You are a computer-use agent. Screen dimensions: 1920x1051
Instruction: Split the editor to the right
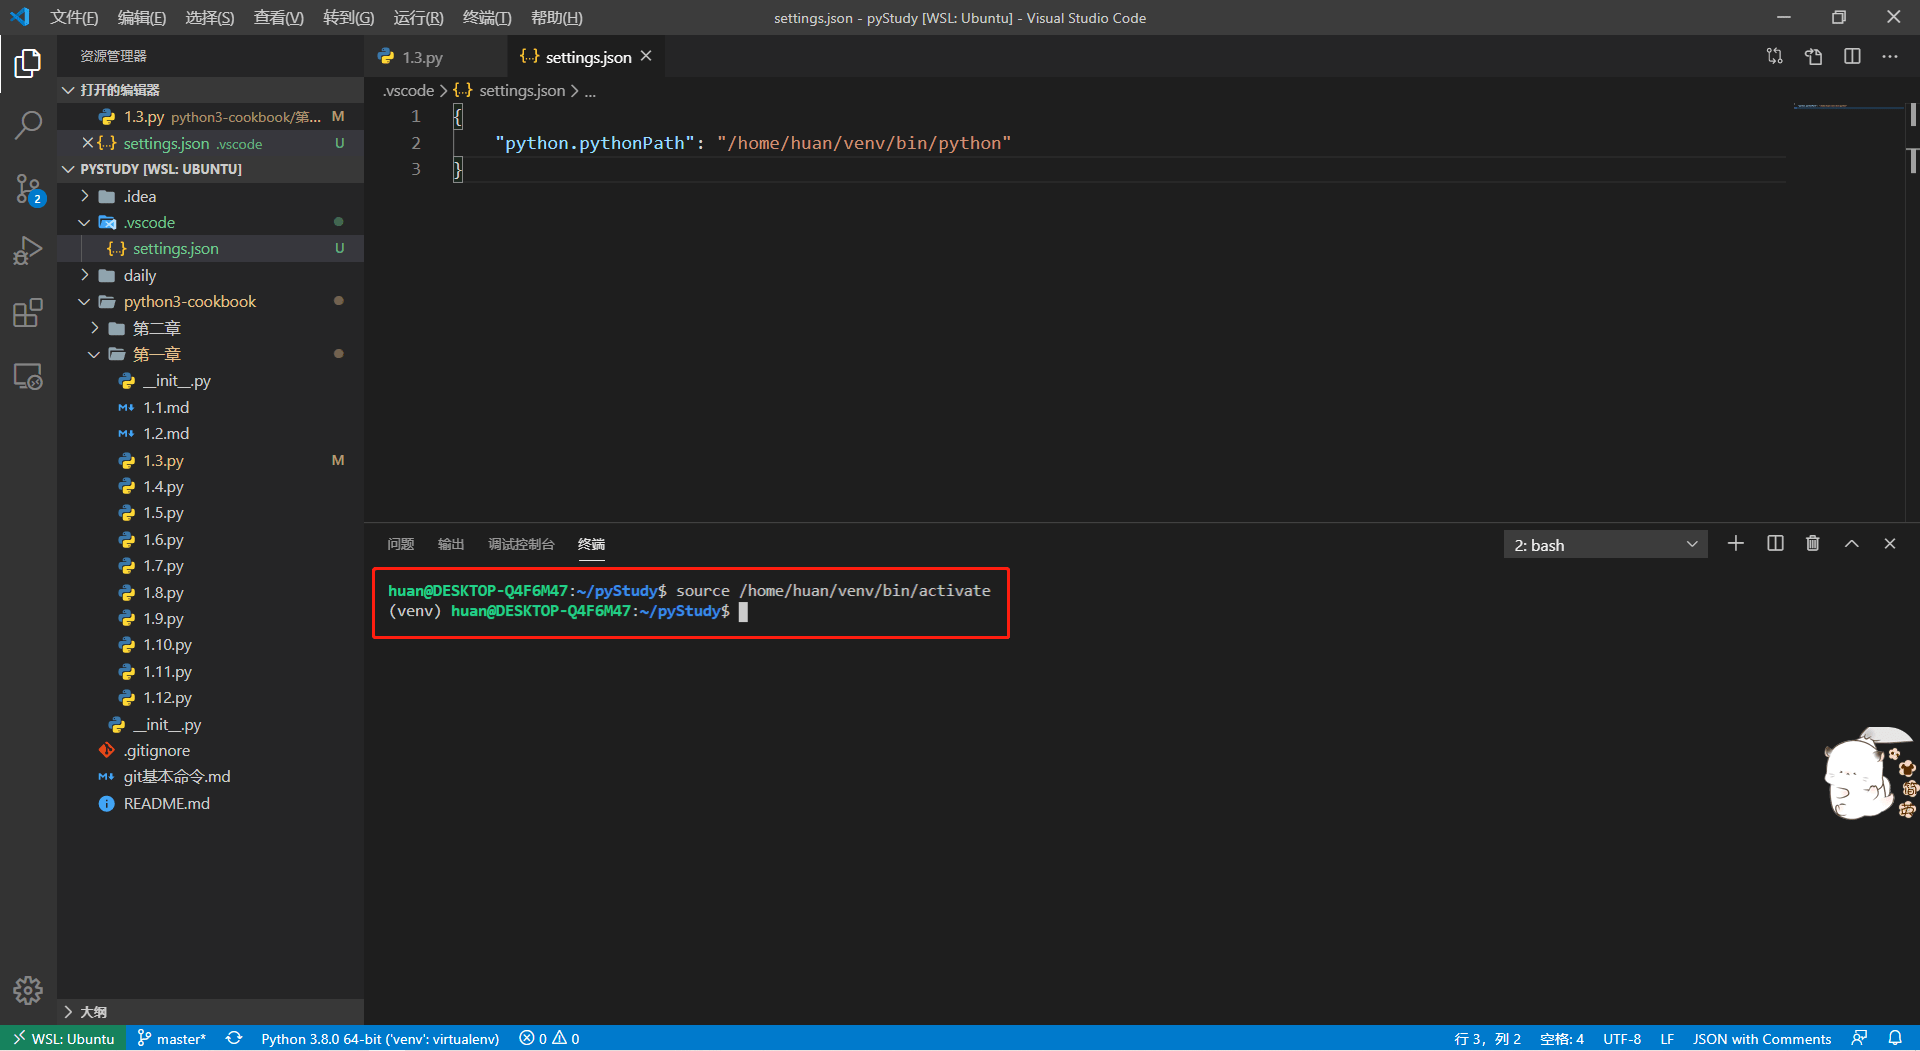click(1852, 57)
